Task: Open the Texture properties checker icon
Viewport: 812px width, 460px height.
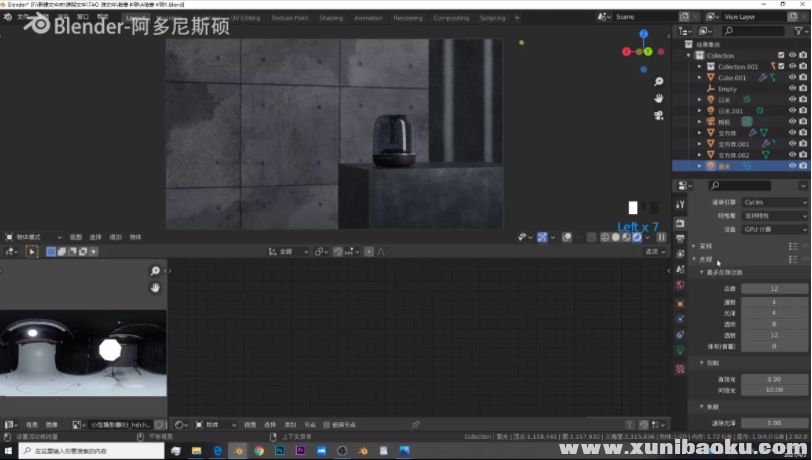Action: click(x=680, y=368)
